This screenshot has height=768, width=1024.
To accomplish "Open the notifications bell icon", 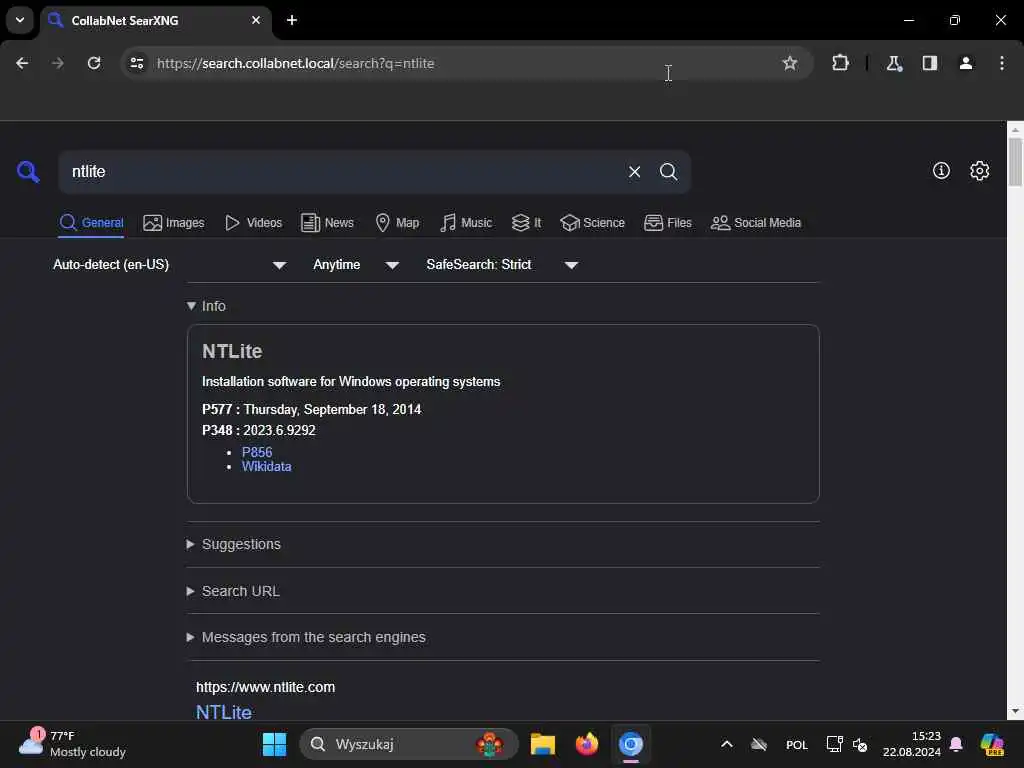I will click(956, 744).
